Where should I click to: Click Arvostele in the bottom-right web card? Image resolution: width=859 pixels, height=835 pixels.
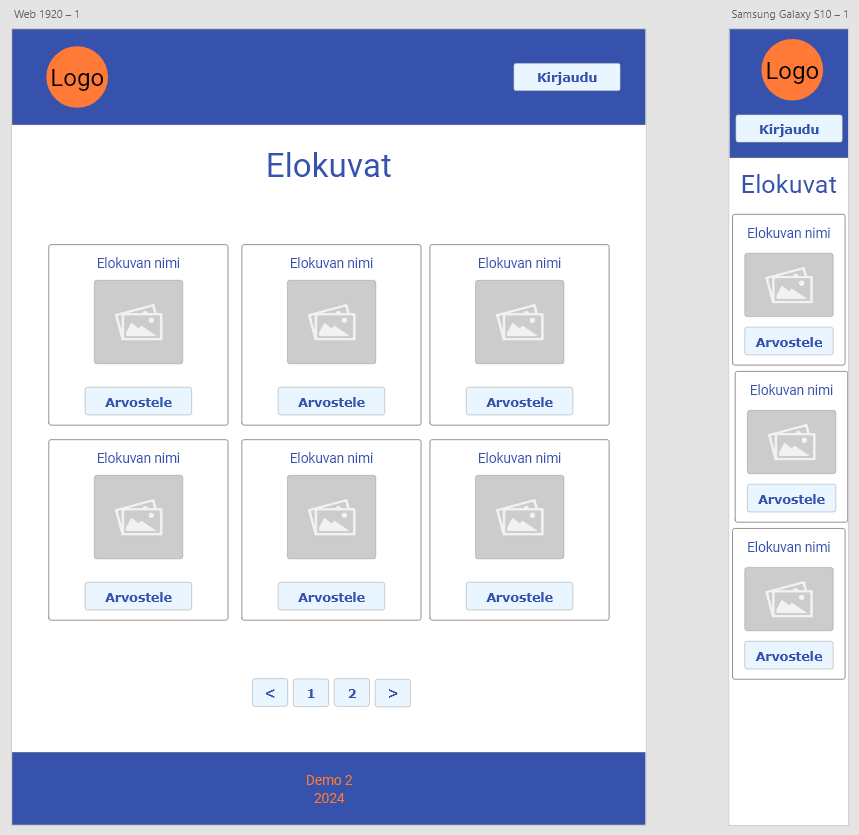click(x=519, y=597)
